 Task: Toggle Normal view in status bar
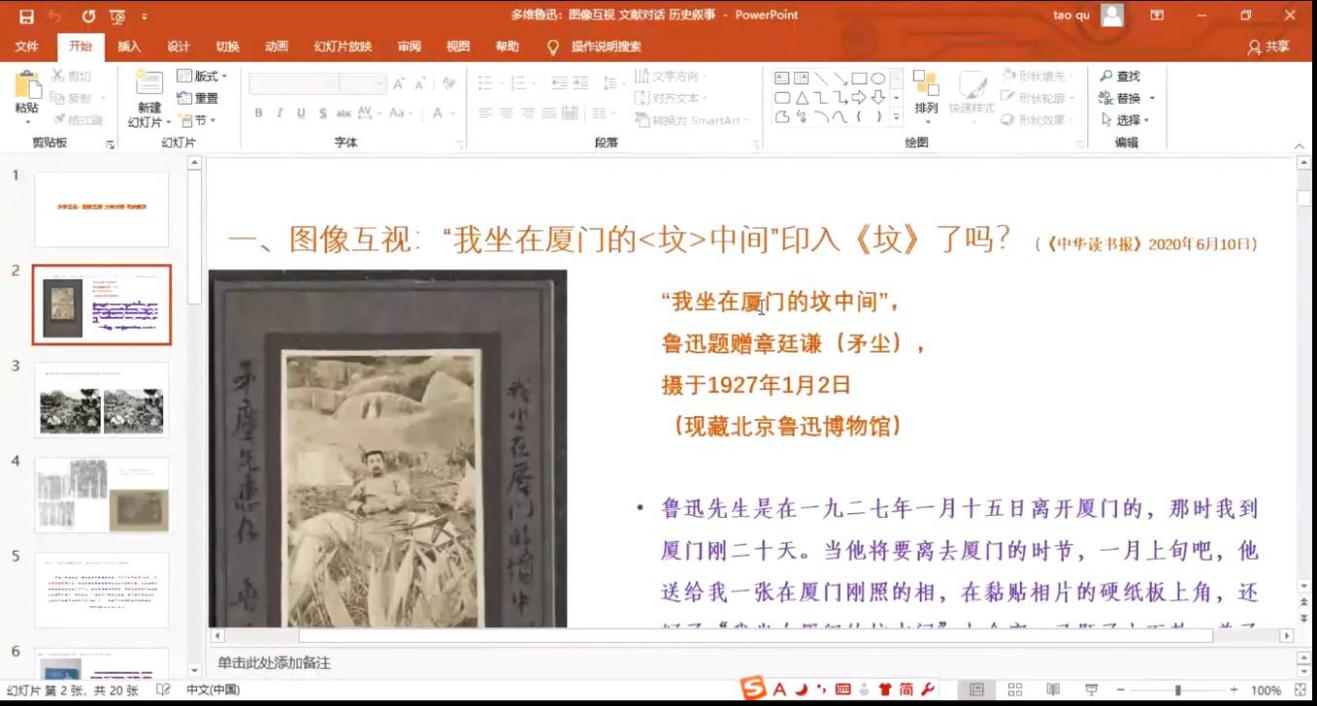tap(977, 690)
